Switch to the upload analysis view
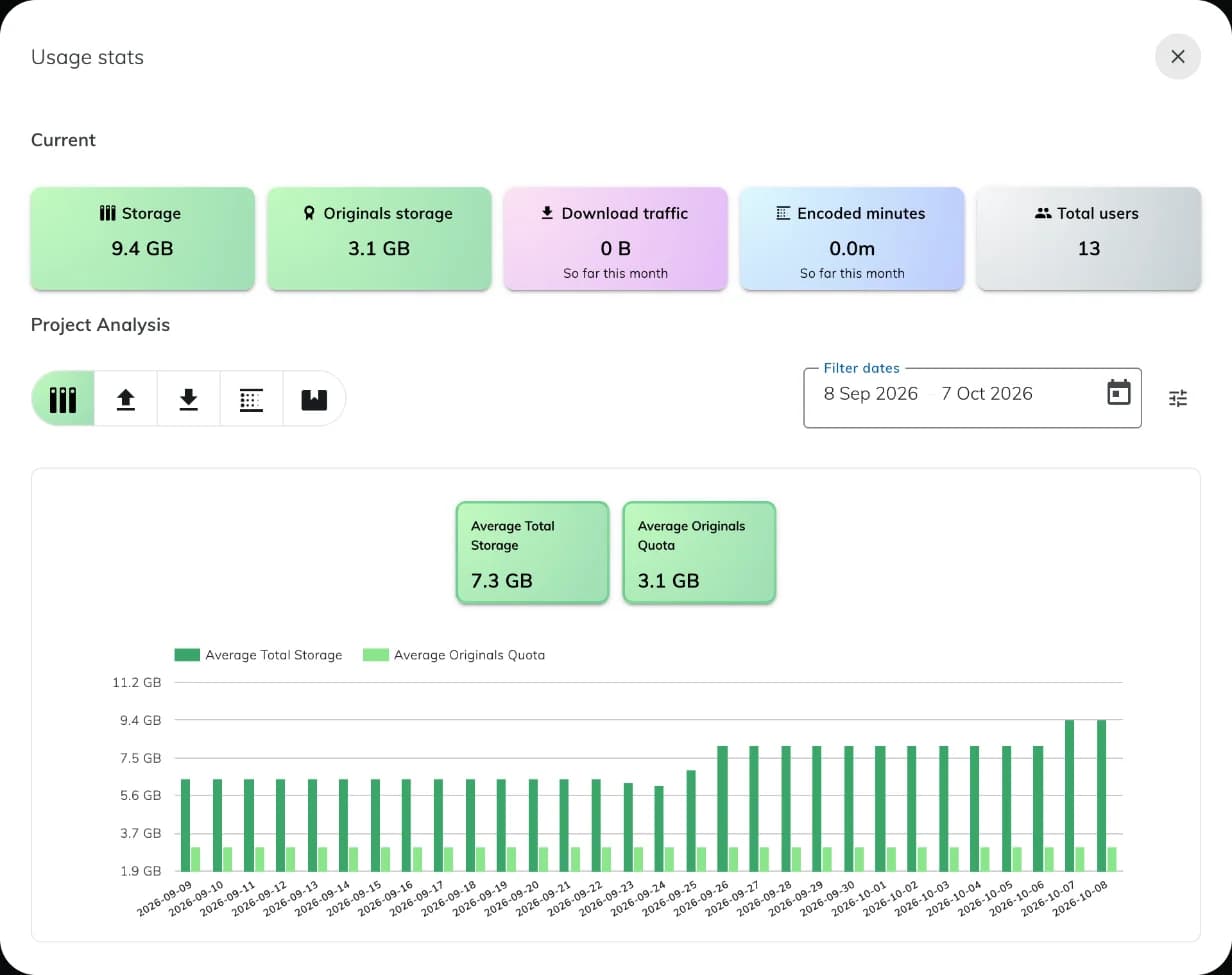This screenshot has width=1232, height=975. point(126,399)
